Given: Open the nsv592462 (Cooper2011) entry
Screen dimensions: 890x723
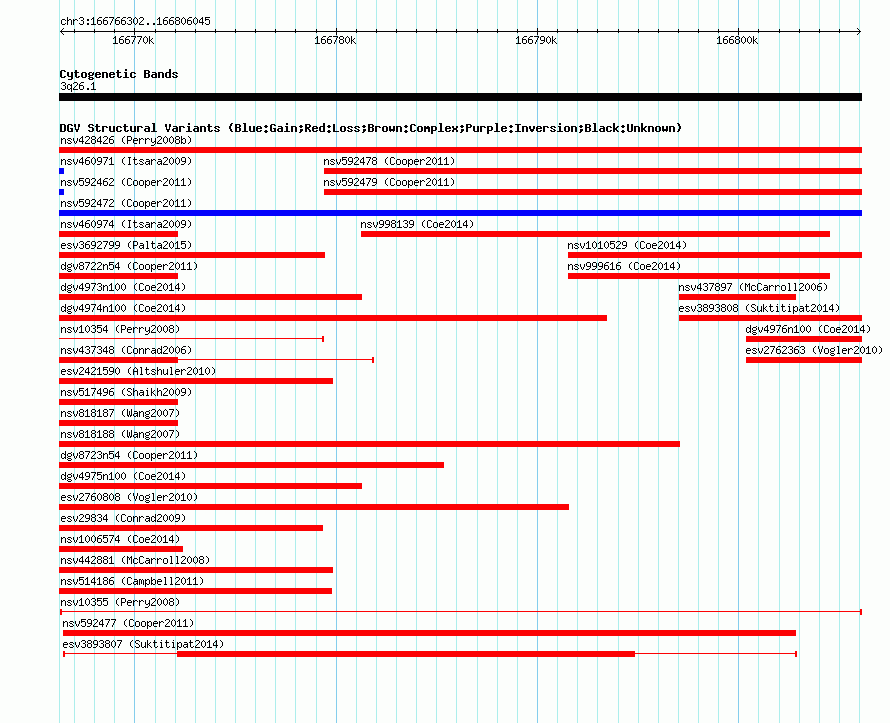Looking at the screenshot, I should coord(126,182).
